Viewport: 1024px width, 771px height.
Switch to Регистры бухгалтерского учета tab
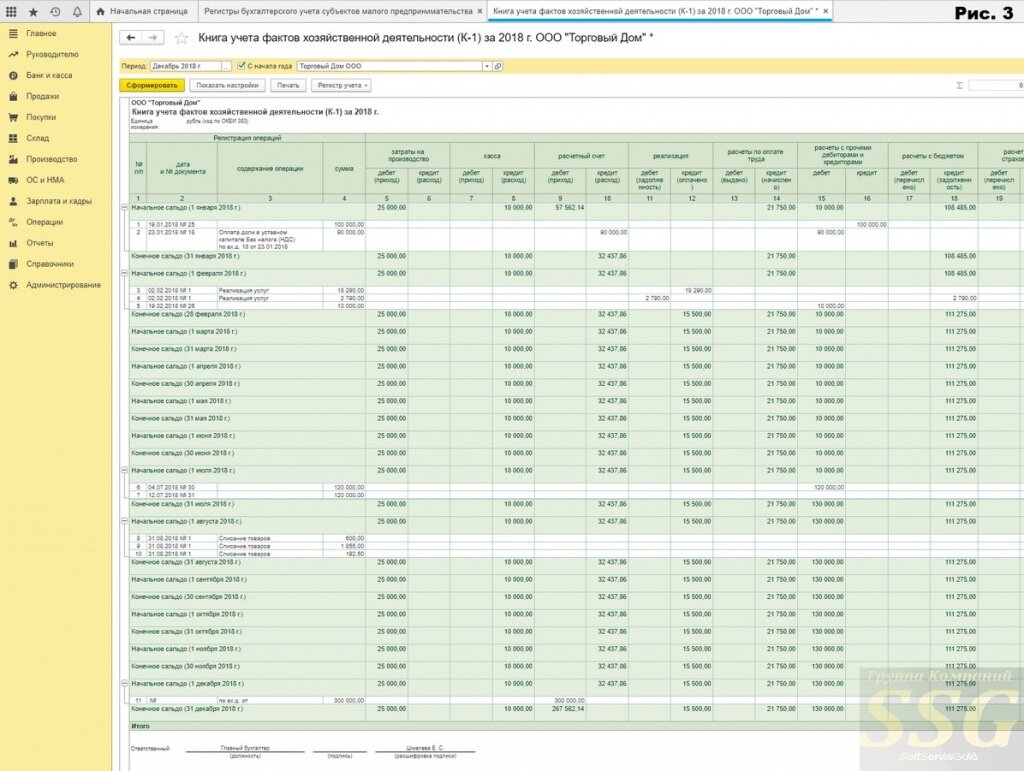click(x=338, y=12)
